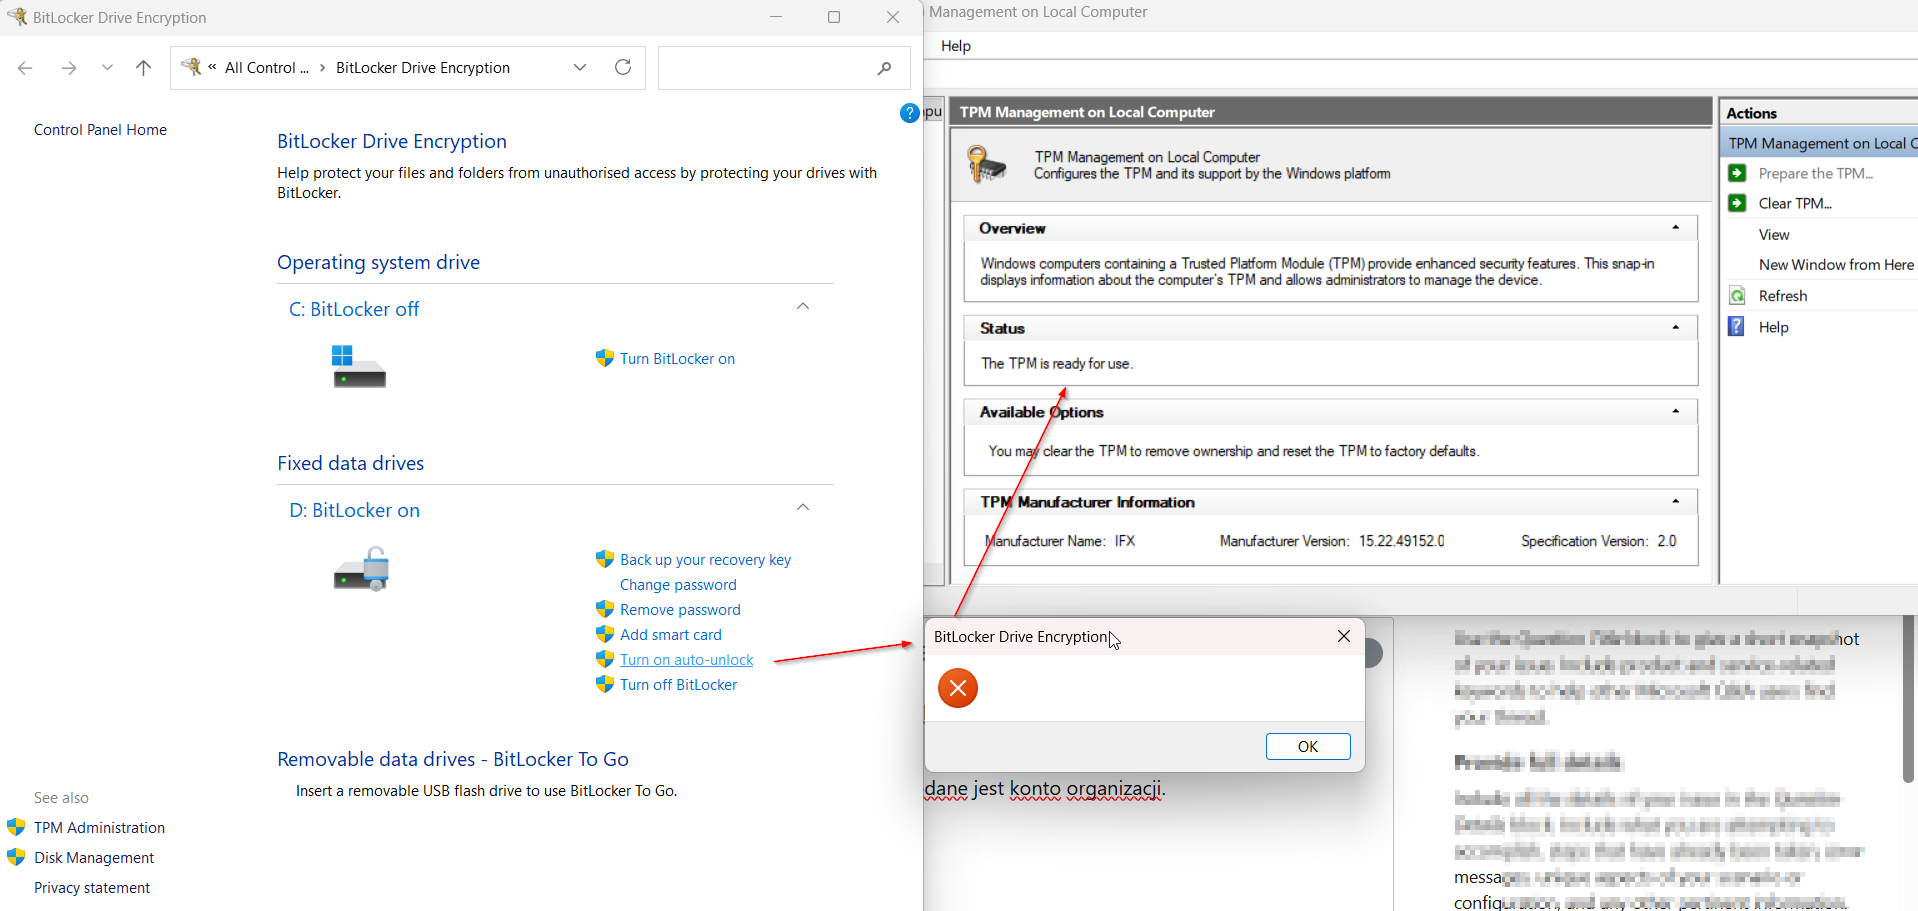Click the C: drive icon
The width and height of the screenshot is (1918, 911).
click(359, 366)
